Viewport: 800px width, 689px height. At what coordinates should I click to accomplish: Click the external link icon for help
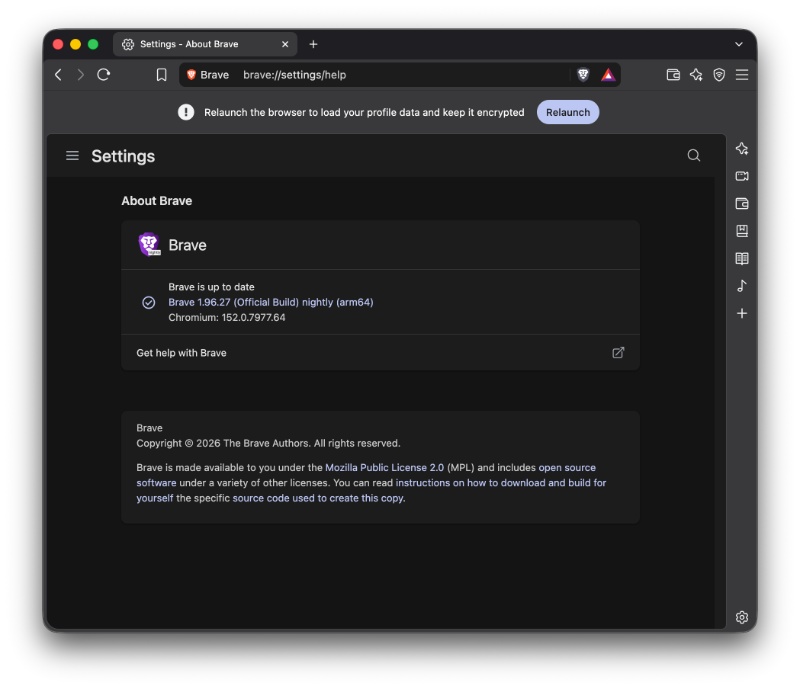pos(618,353)
